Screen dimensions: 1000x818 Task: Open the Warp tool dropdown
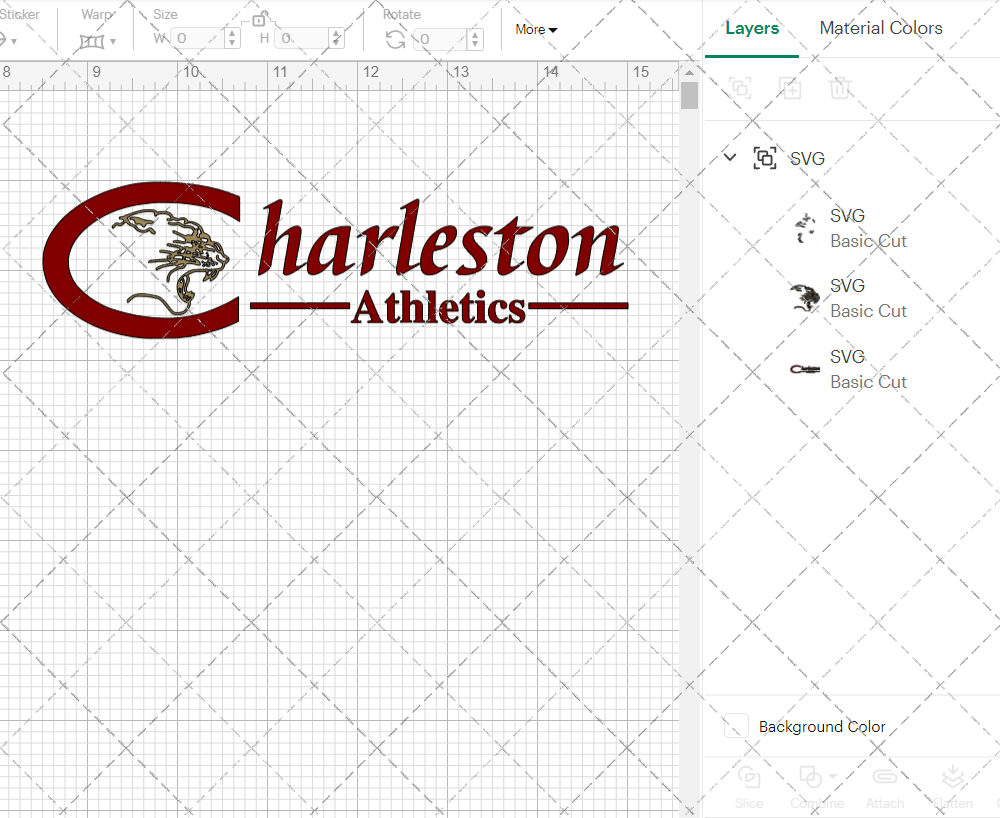click(x=98, y=41)
